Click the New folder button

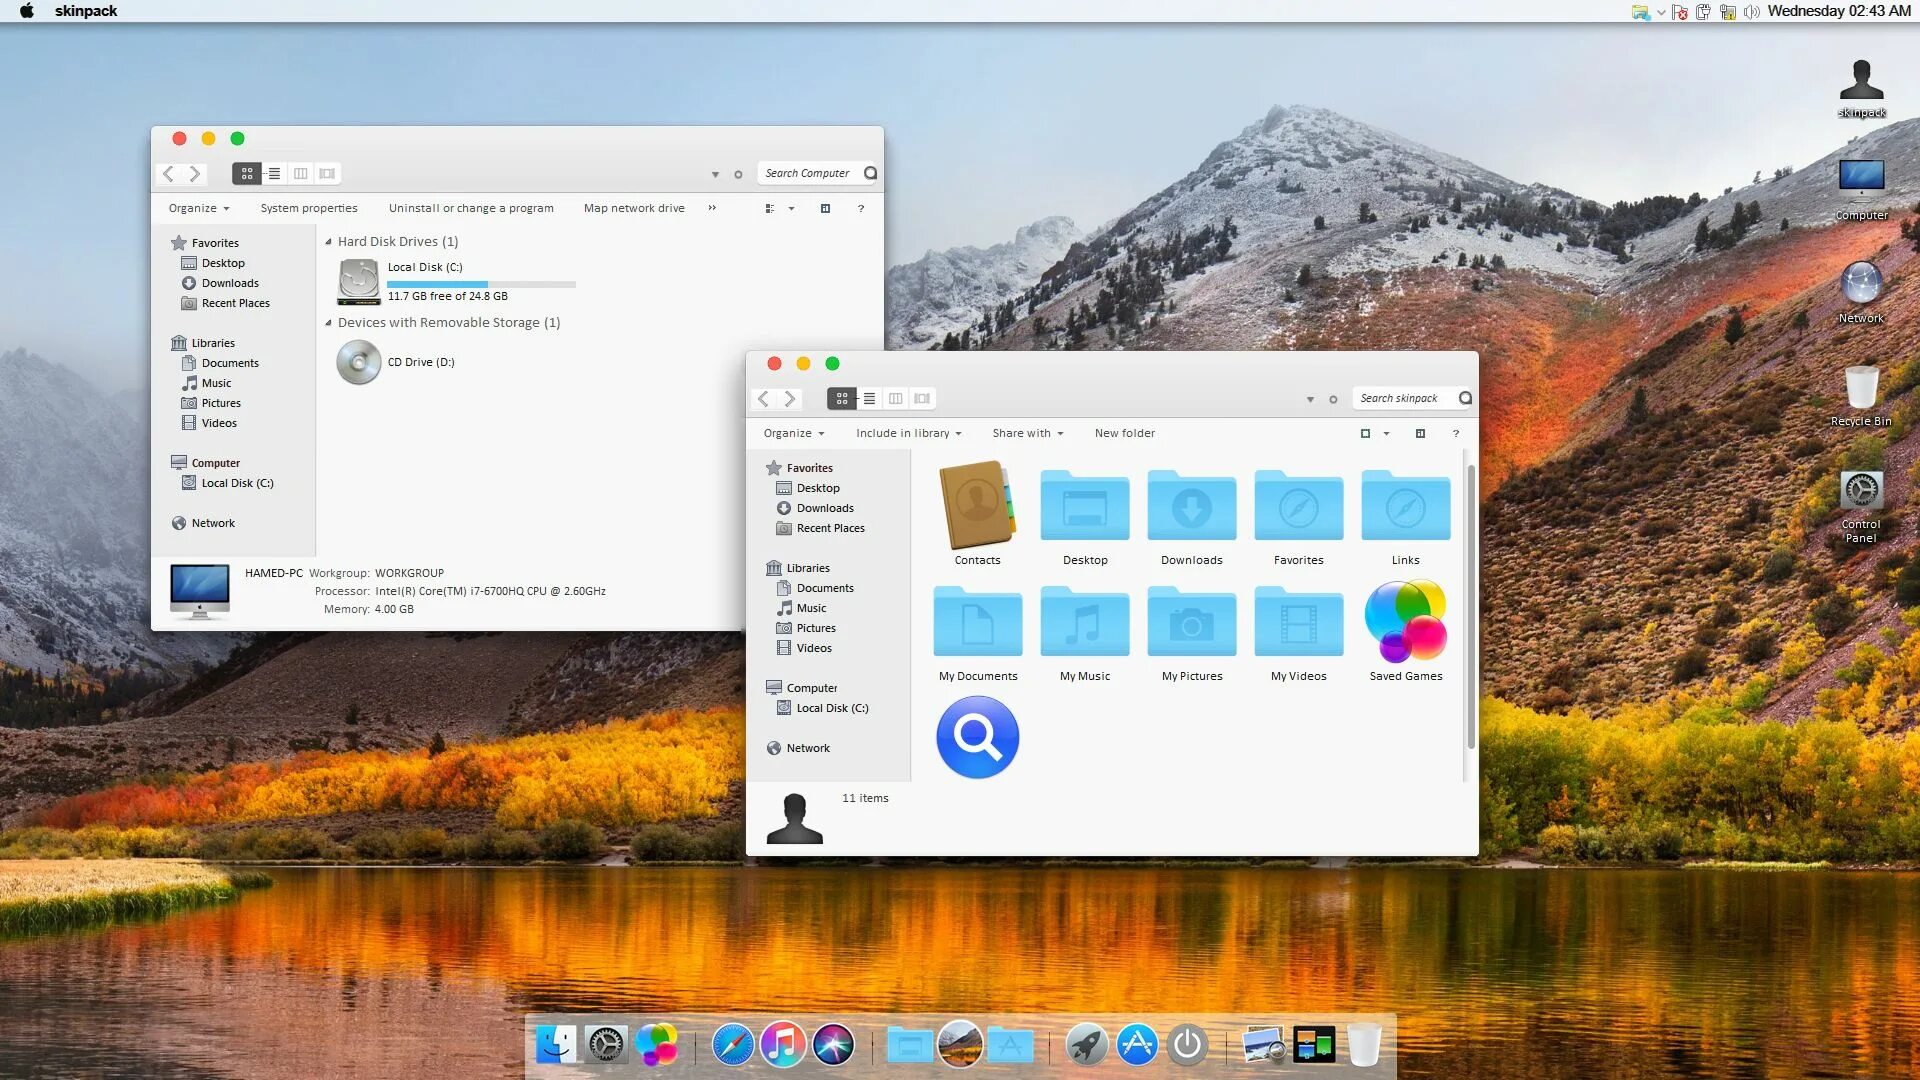[x=1124, y=433]
